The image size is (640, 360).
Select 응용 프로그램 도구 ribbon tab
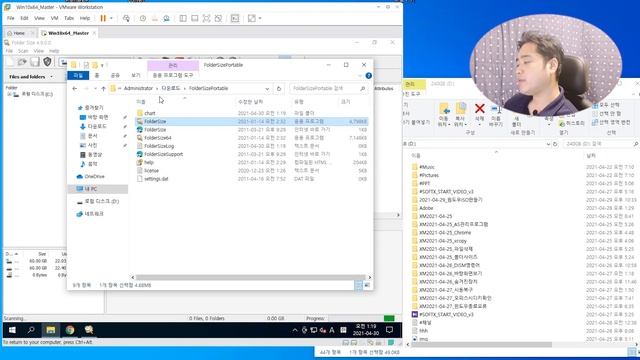click(x=173, y=76)
